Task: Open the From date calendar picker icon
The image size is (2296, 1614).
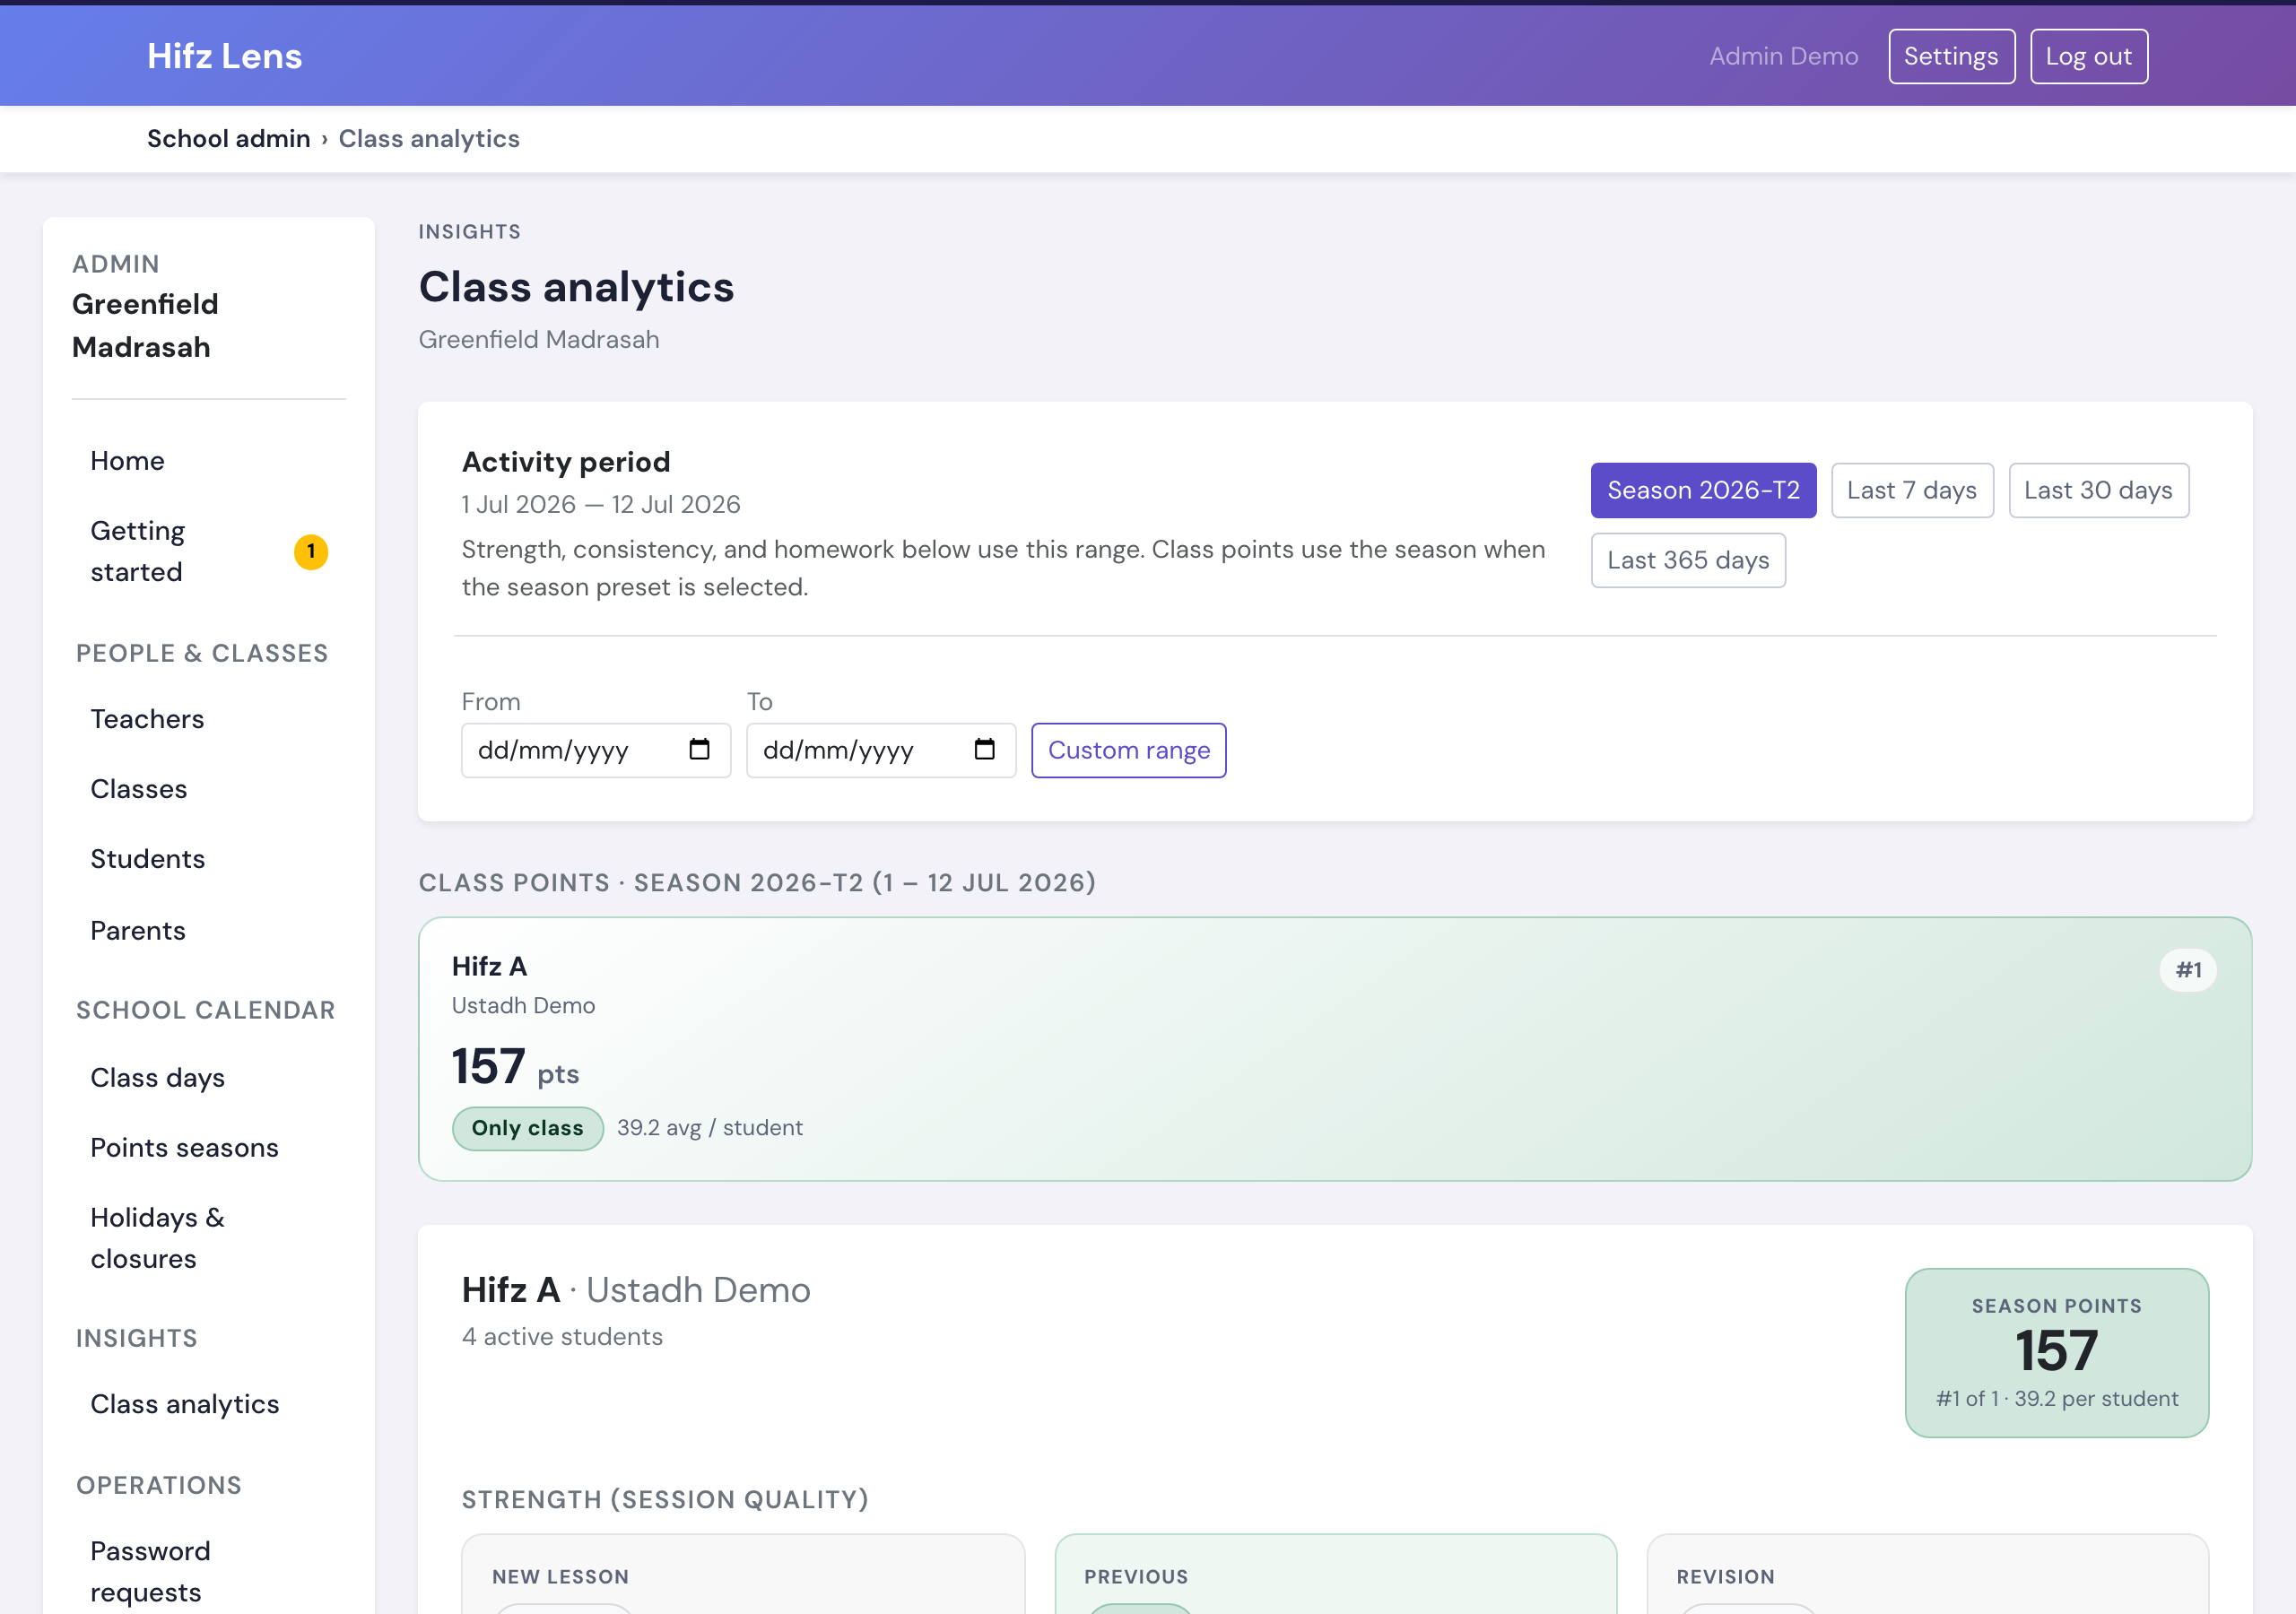Action: point(699,749)
